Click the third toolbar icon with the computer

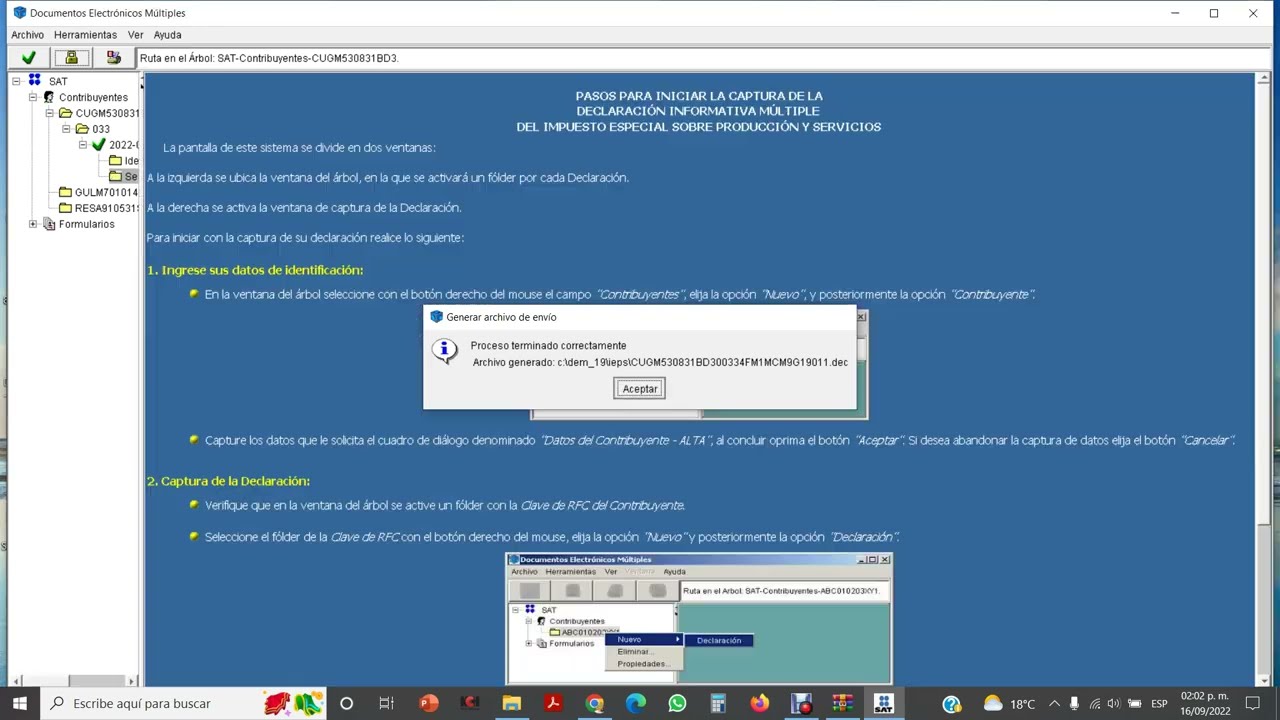pos(113,58)
